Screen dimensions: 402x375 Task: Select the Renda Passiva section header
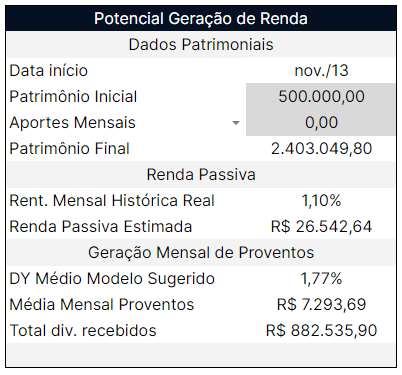click(201, 175)
